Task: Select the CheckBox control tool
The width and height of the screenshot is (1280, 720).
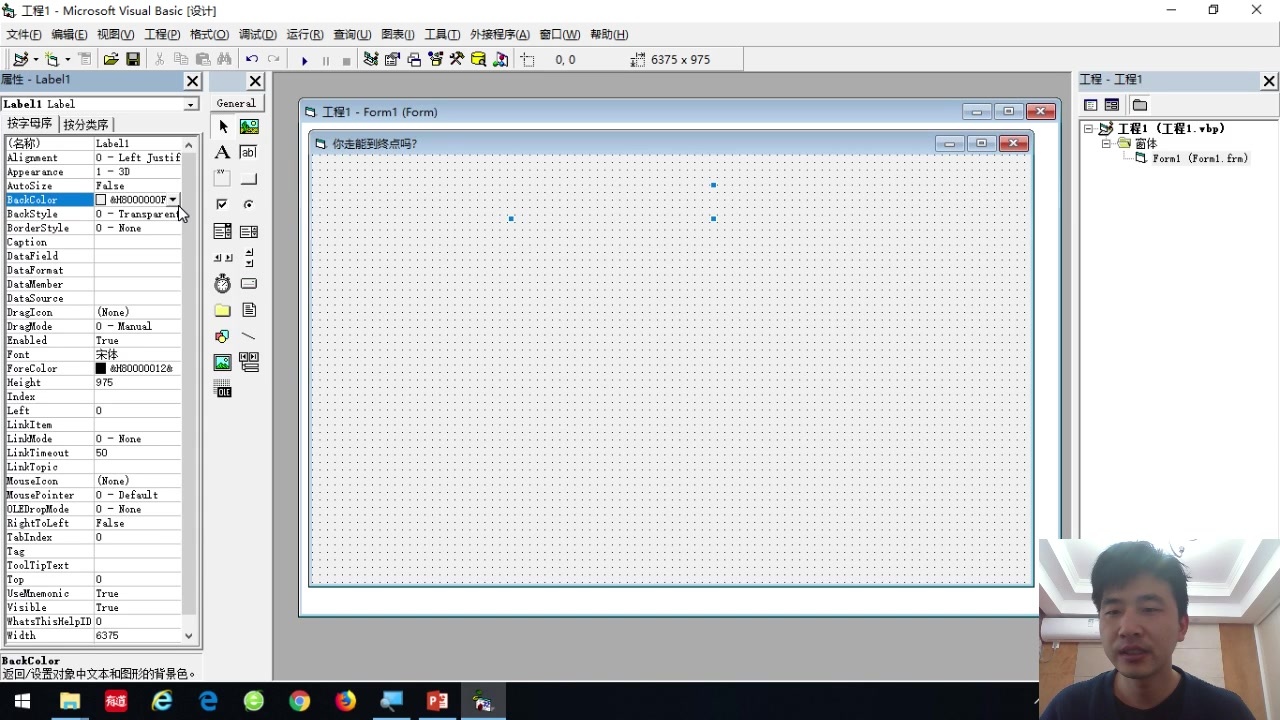Action: (223, 204)
